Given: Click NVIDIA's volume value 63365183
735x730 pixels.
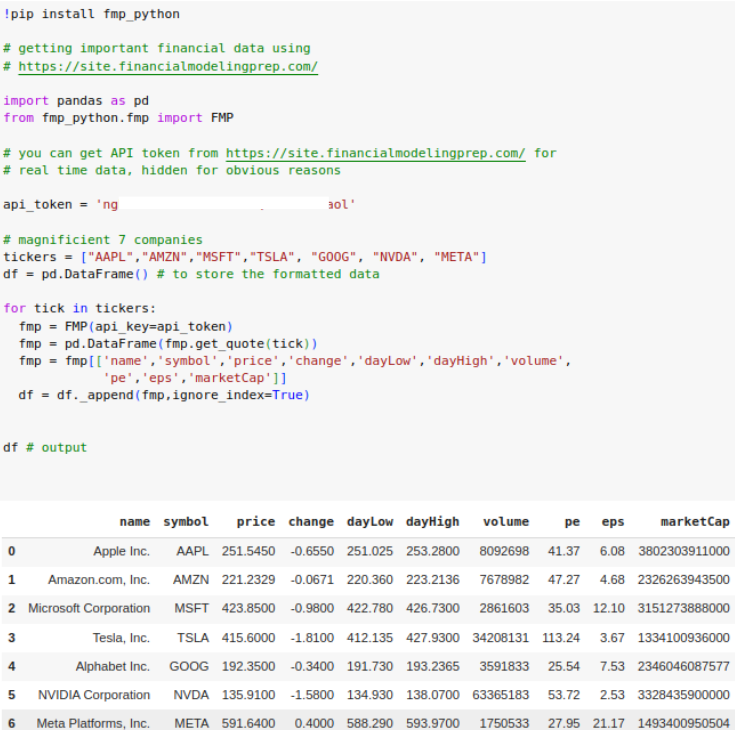Looking at the screenshot, I should coord(501,695).
